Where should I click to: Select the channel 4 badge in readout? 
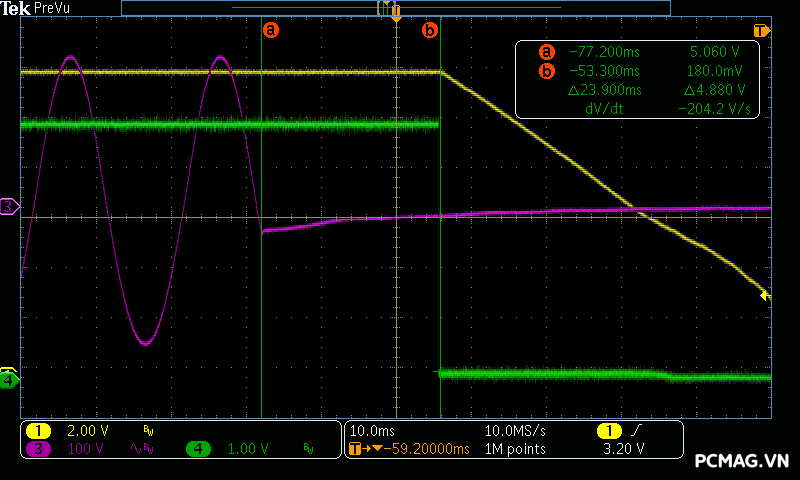[198, 449]
